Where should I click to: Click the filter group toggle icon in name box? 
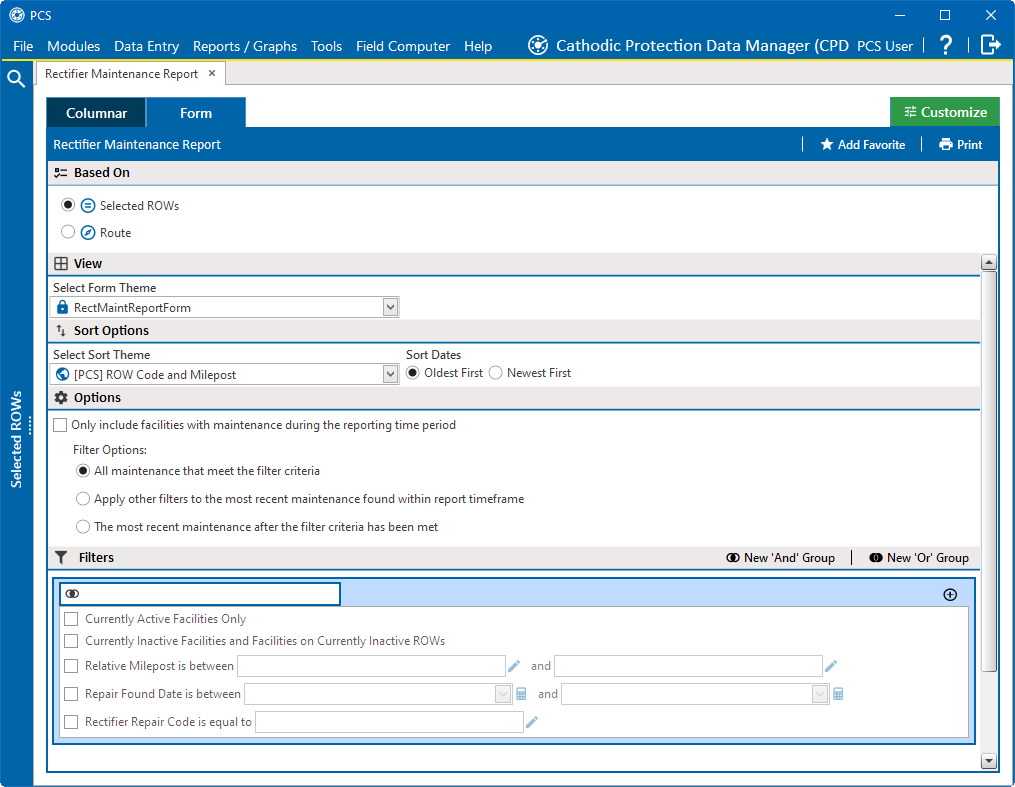point(72,593)
